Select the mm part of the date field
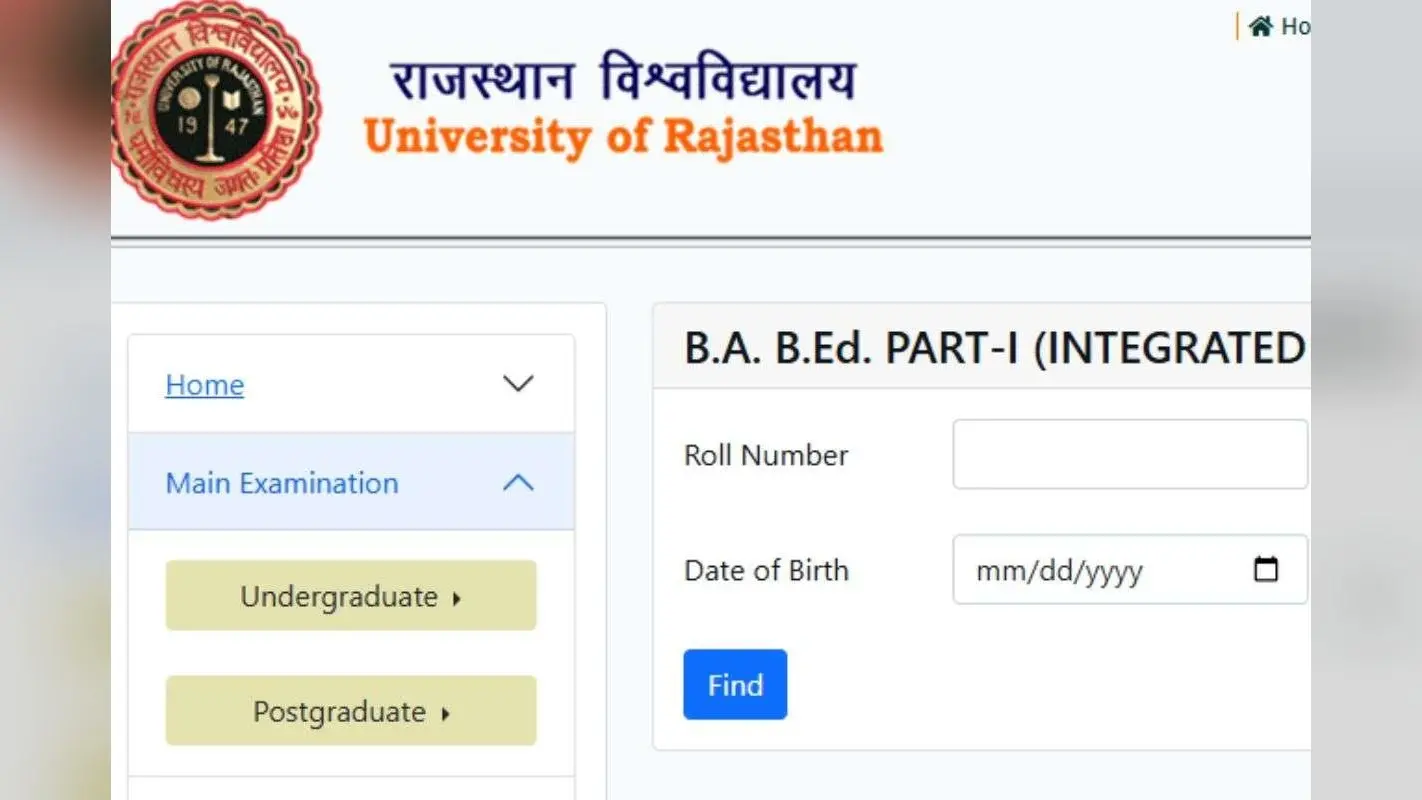The width and height of the screenshot is (1422, 800). (x=994, y=572)
